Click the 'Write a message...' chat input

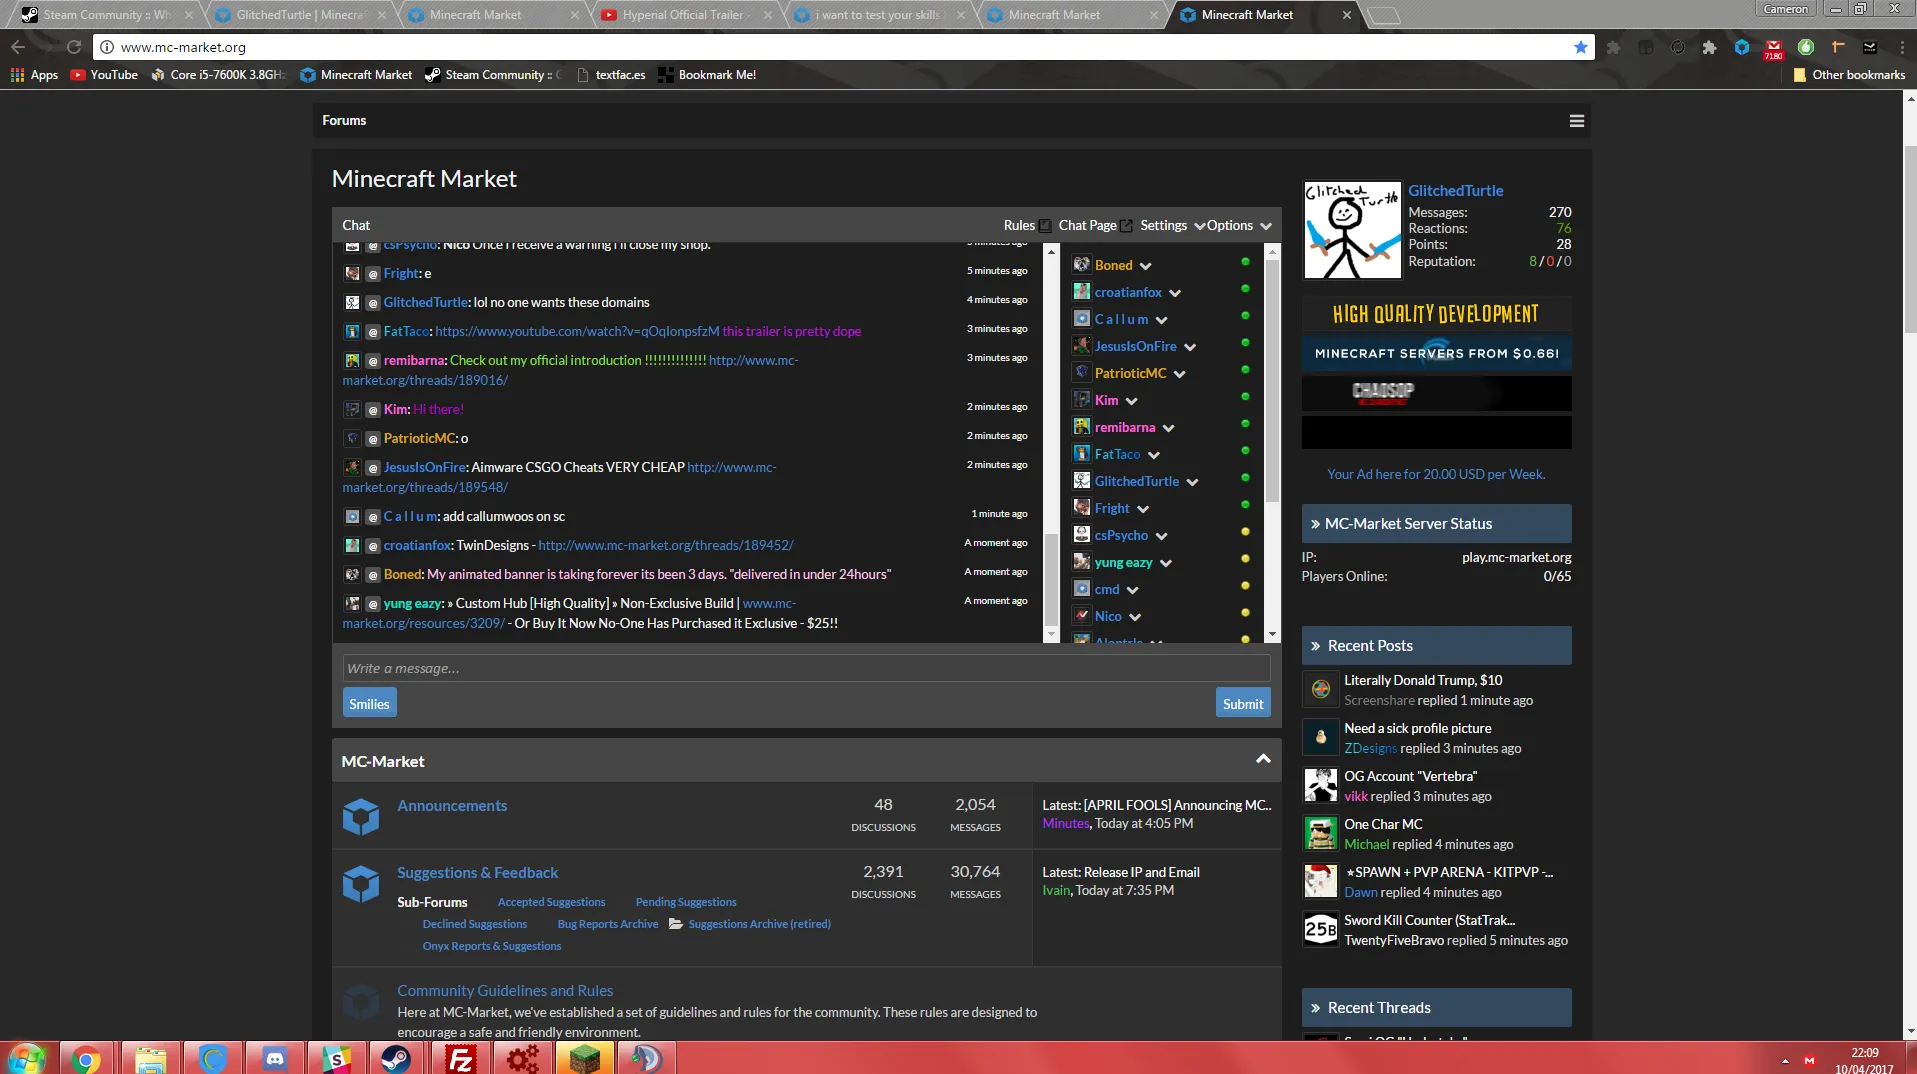(806, 669)
